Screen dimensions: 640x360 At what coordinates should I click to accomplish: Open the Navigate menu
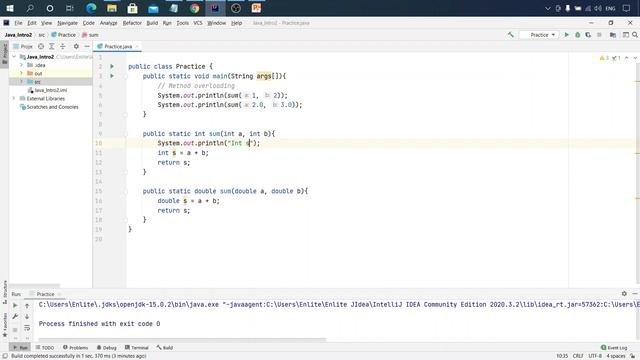(x=67, y=23)
